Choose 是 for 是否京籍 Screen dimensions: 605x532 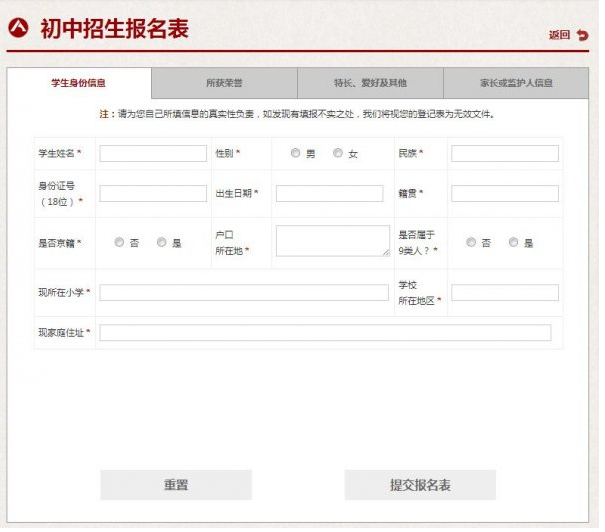(x=162, y=242)
